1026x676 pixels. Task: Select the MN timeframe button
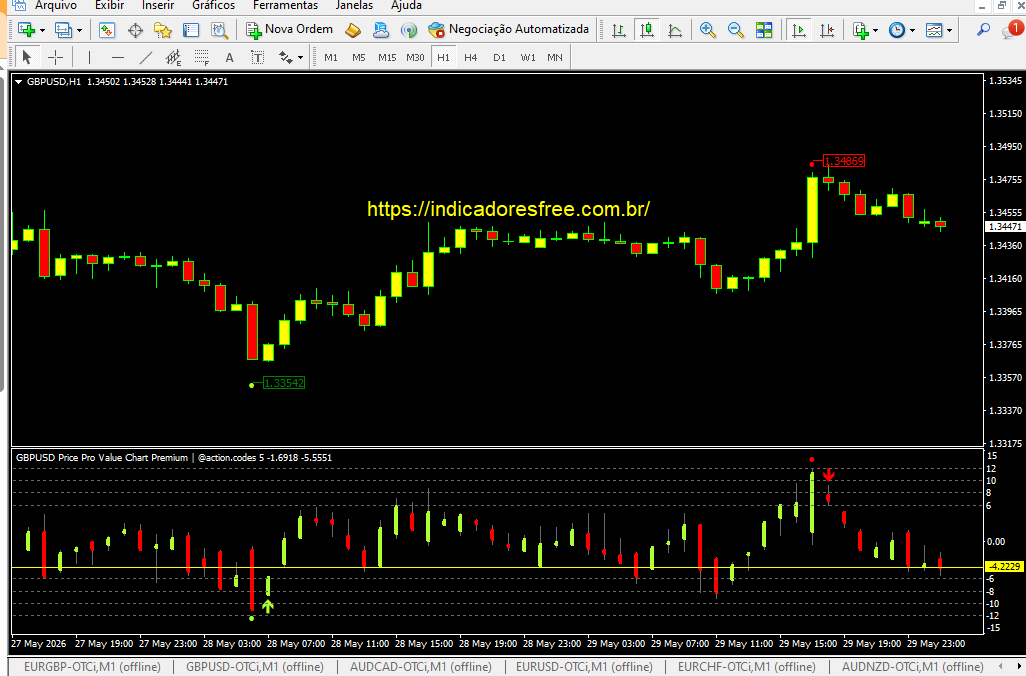click(x=555, y=58)
